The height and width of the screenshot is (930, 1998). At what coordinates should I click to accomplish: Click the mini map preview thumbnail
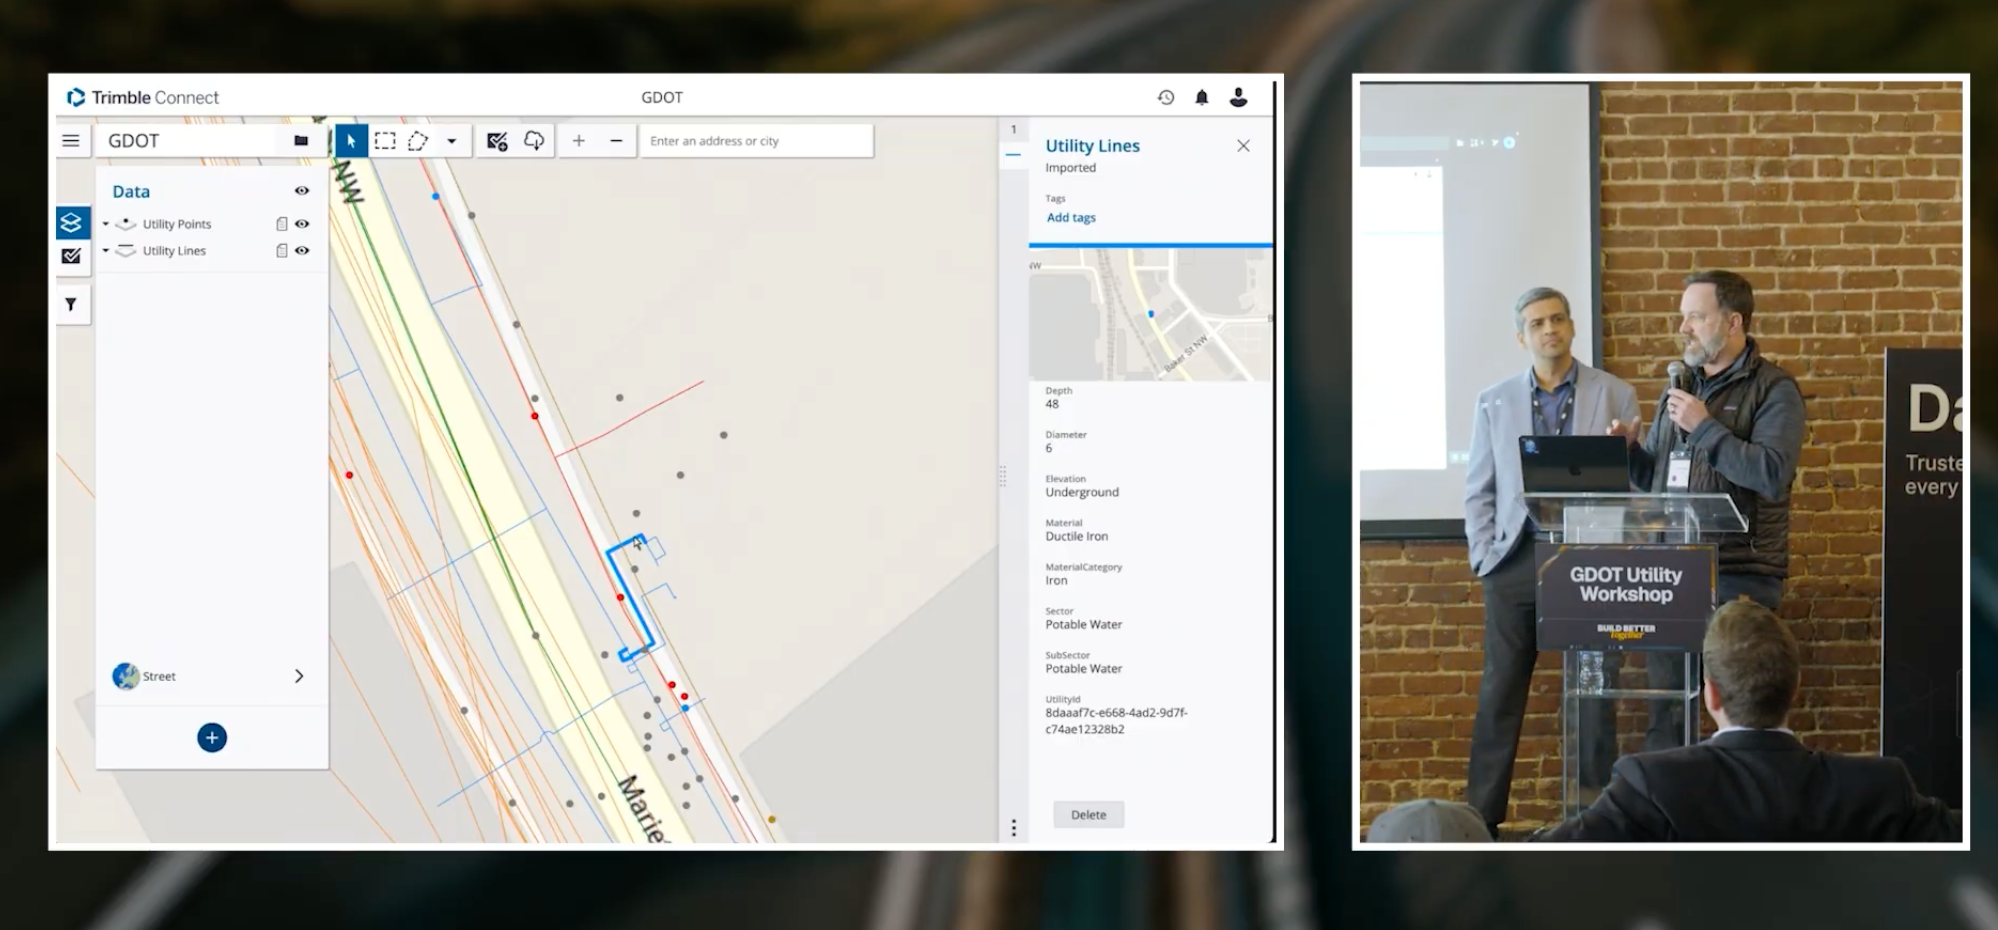tap(1150, 314)
